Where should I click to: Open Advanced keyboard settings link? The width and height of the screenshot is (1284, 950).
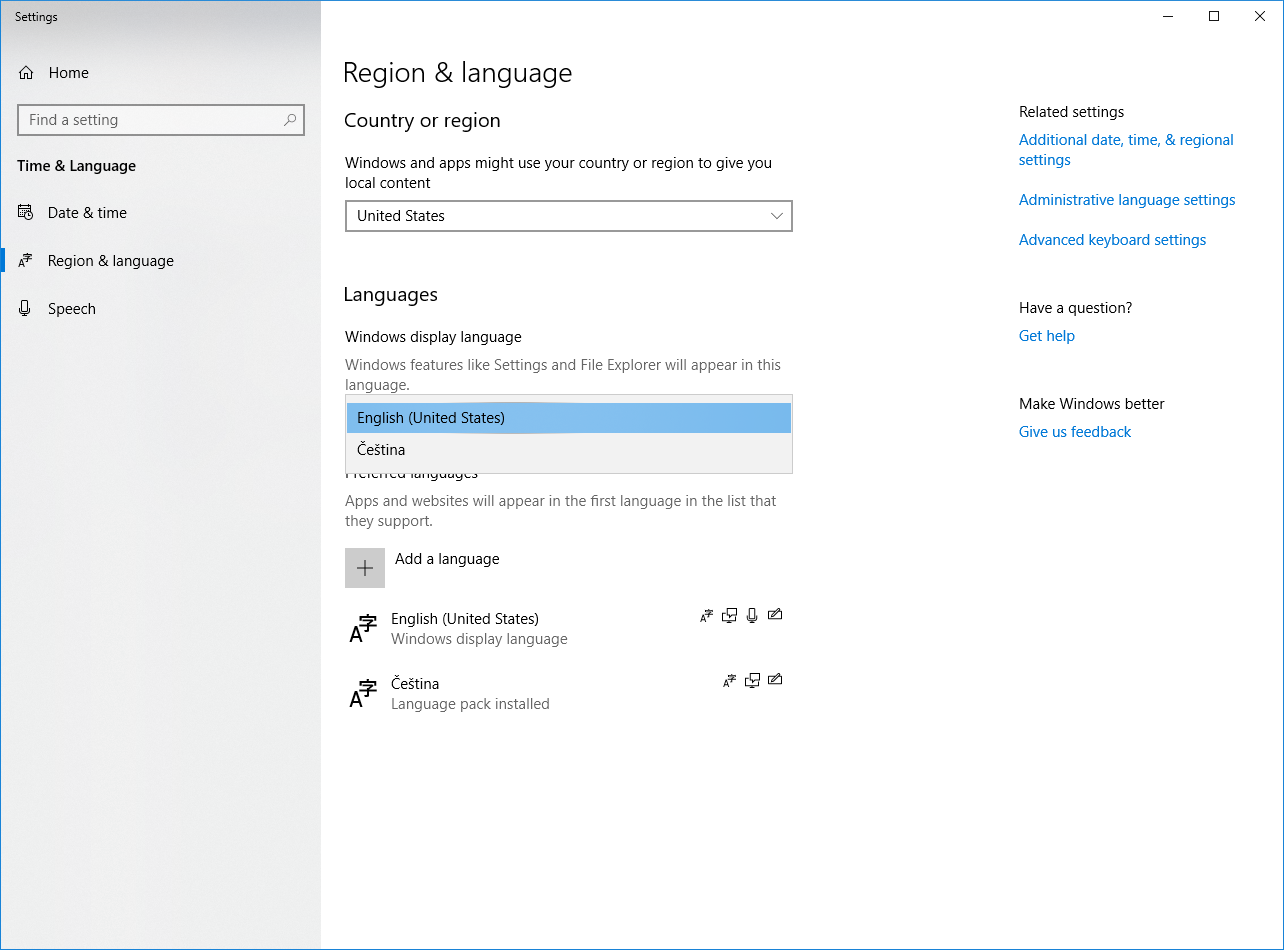pyautogui.click(x=1112, y=240)
